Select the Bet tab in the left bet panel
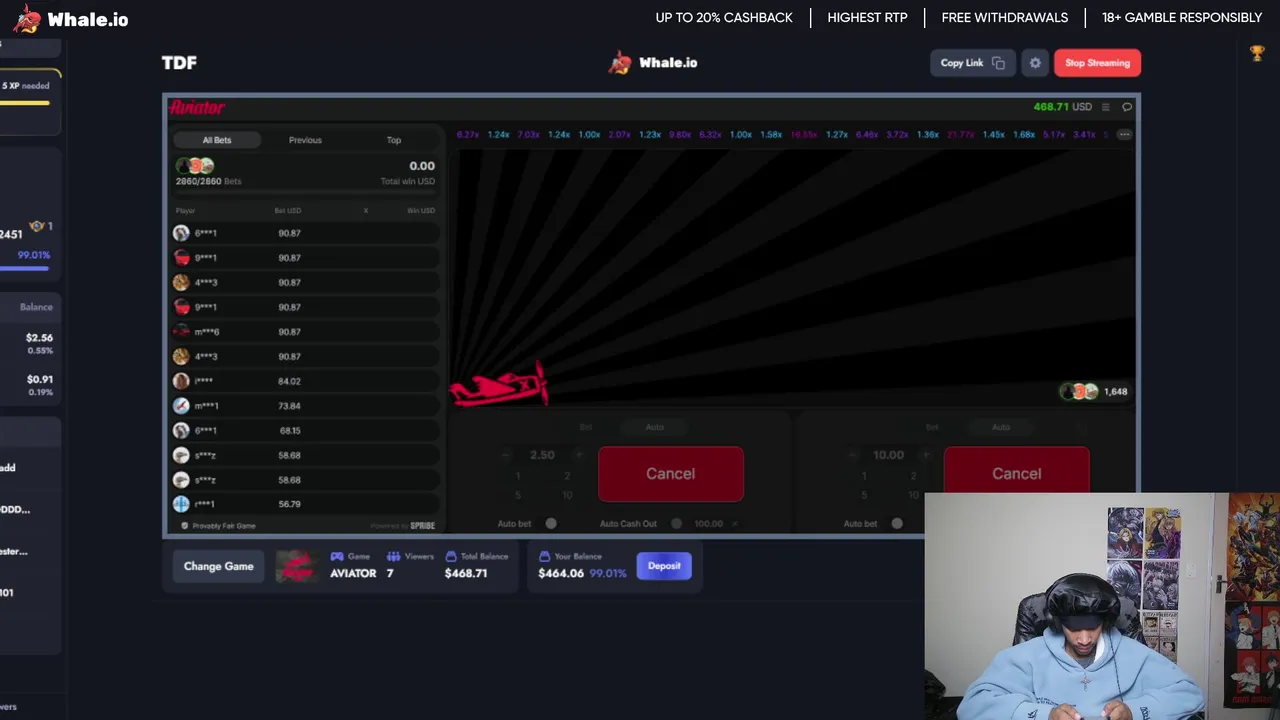 [586, 428]
